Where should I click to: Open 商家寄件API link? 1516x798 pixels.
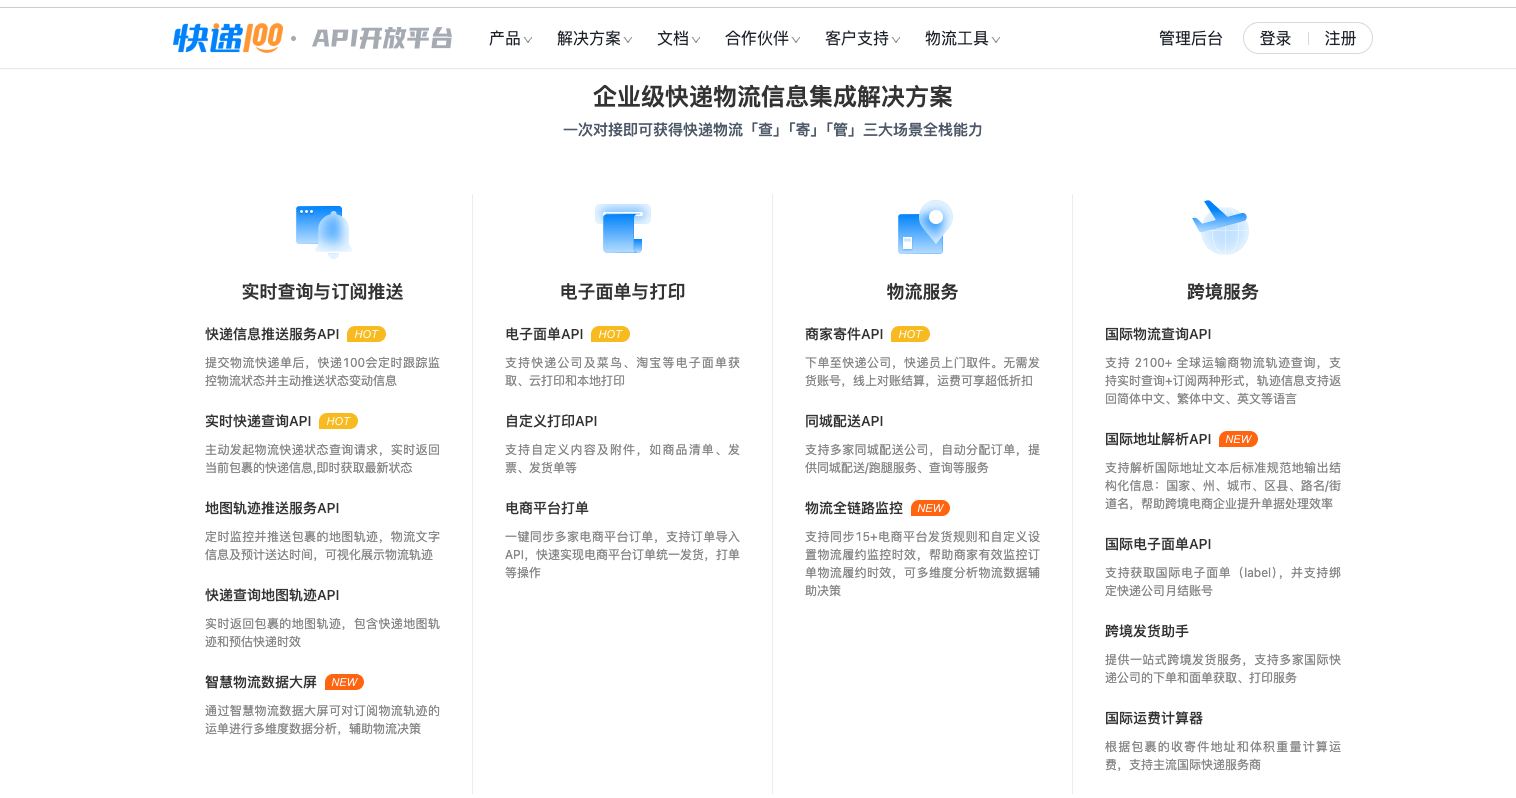844,334
